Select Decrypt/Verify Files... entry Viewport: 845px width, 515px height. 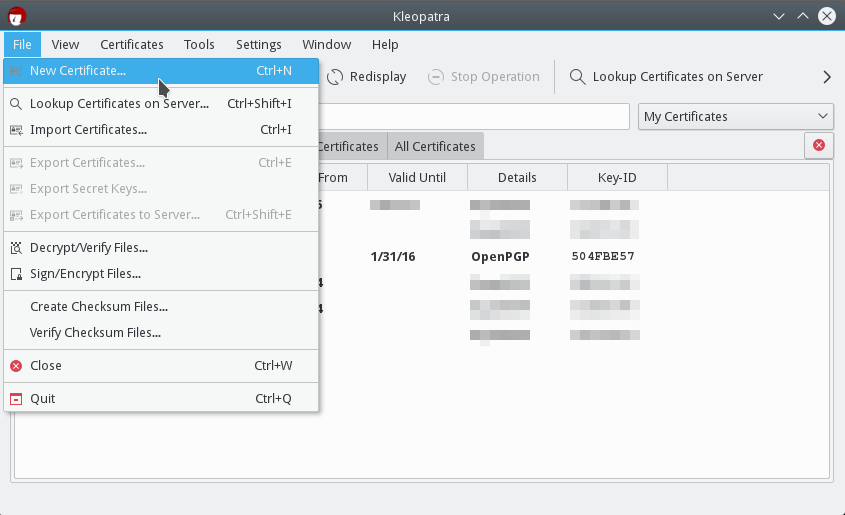[161, 248]
